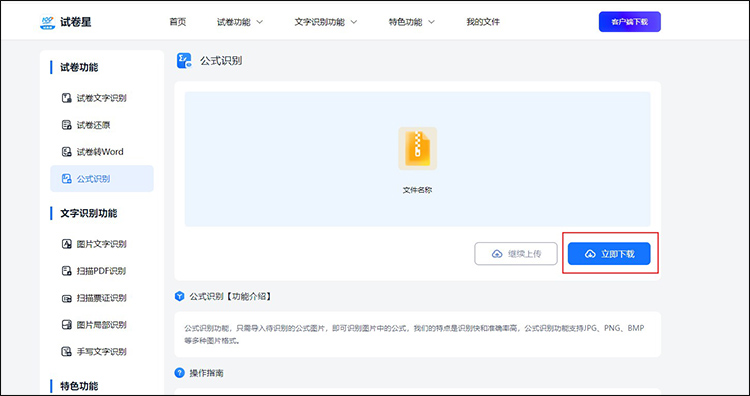This screenshot has width=750, height=396.
Task: Click the 特色功能 sidebar section heading
Action: [79, 386]
